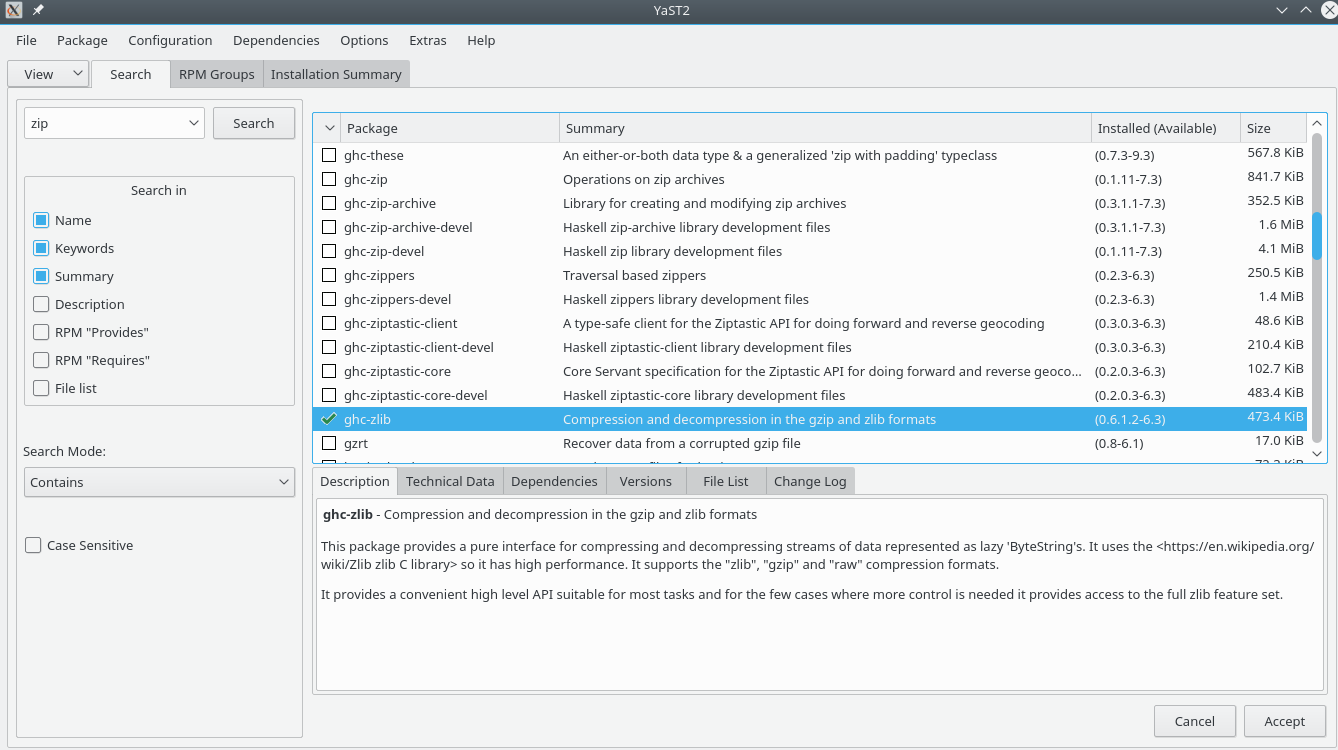Click the status icon beside ghc-zippers-devel
This screenshot has height=750, width=1338.
pos(329,299)
